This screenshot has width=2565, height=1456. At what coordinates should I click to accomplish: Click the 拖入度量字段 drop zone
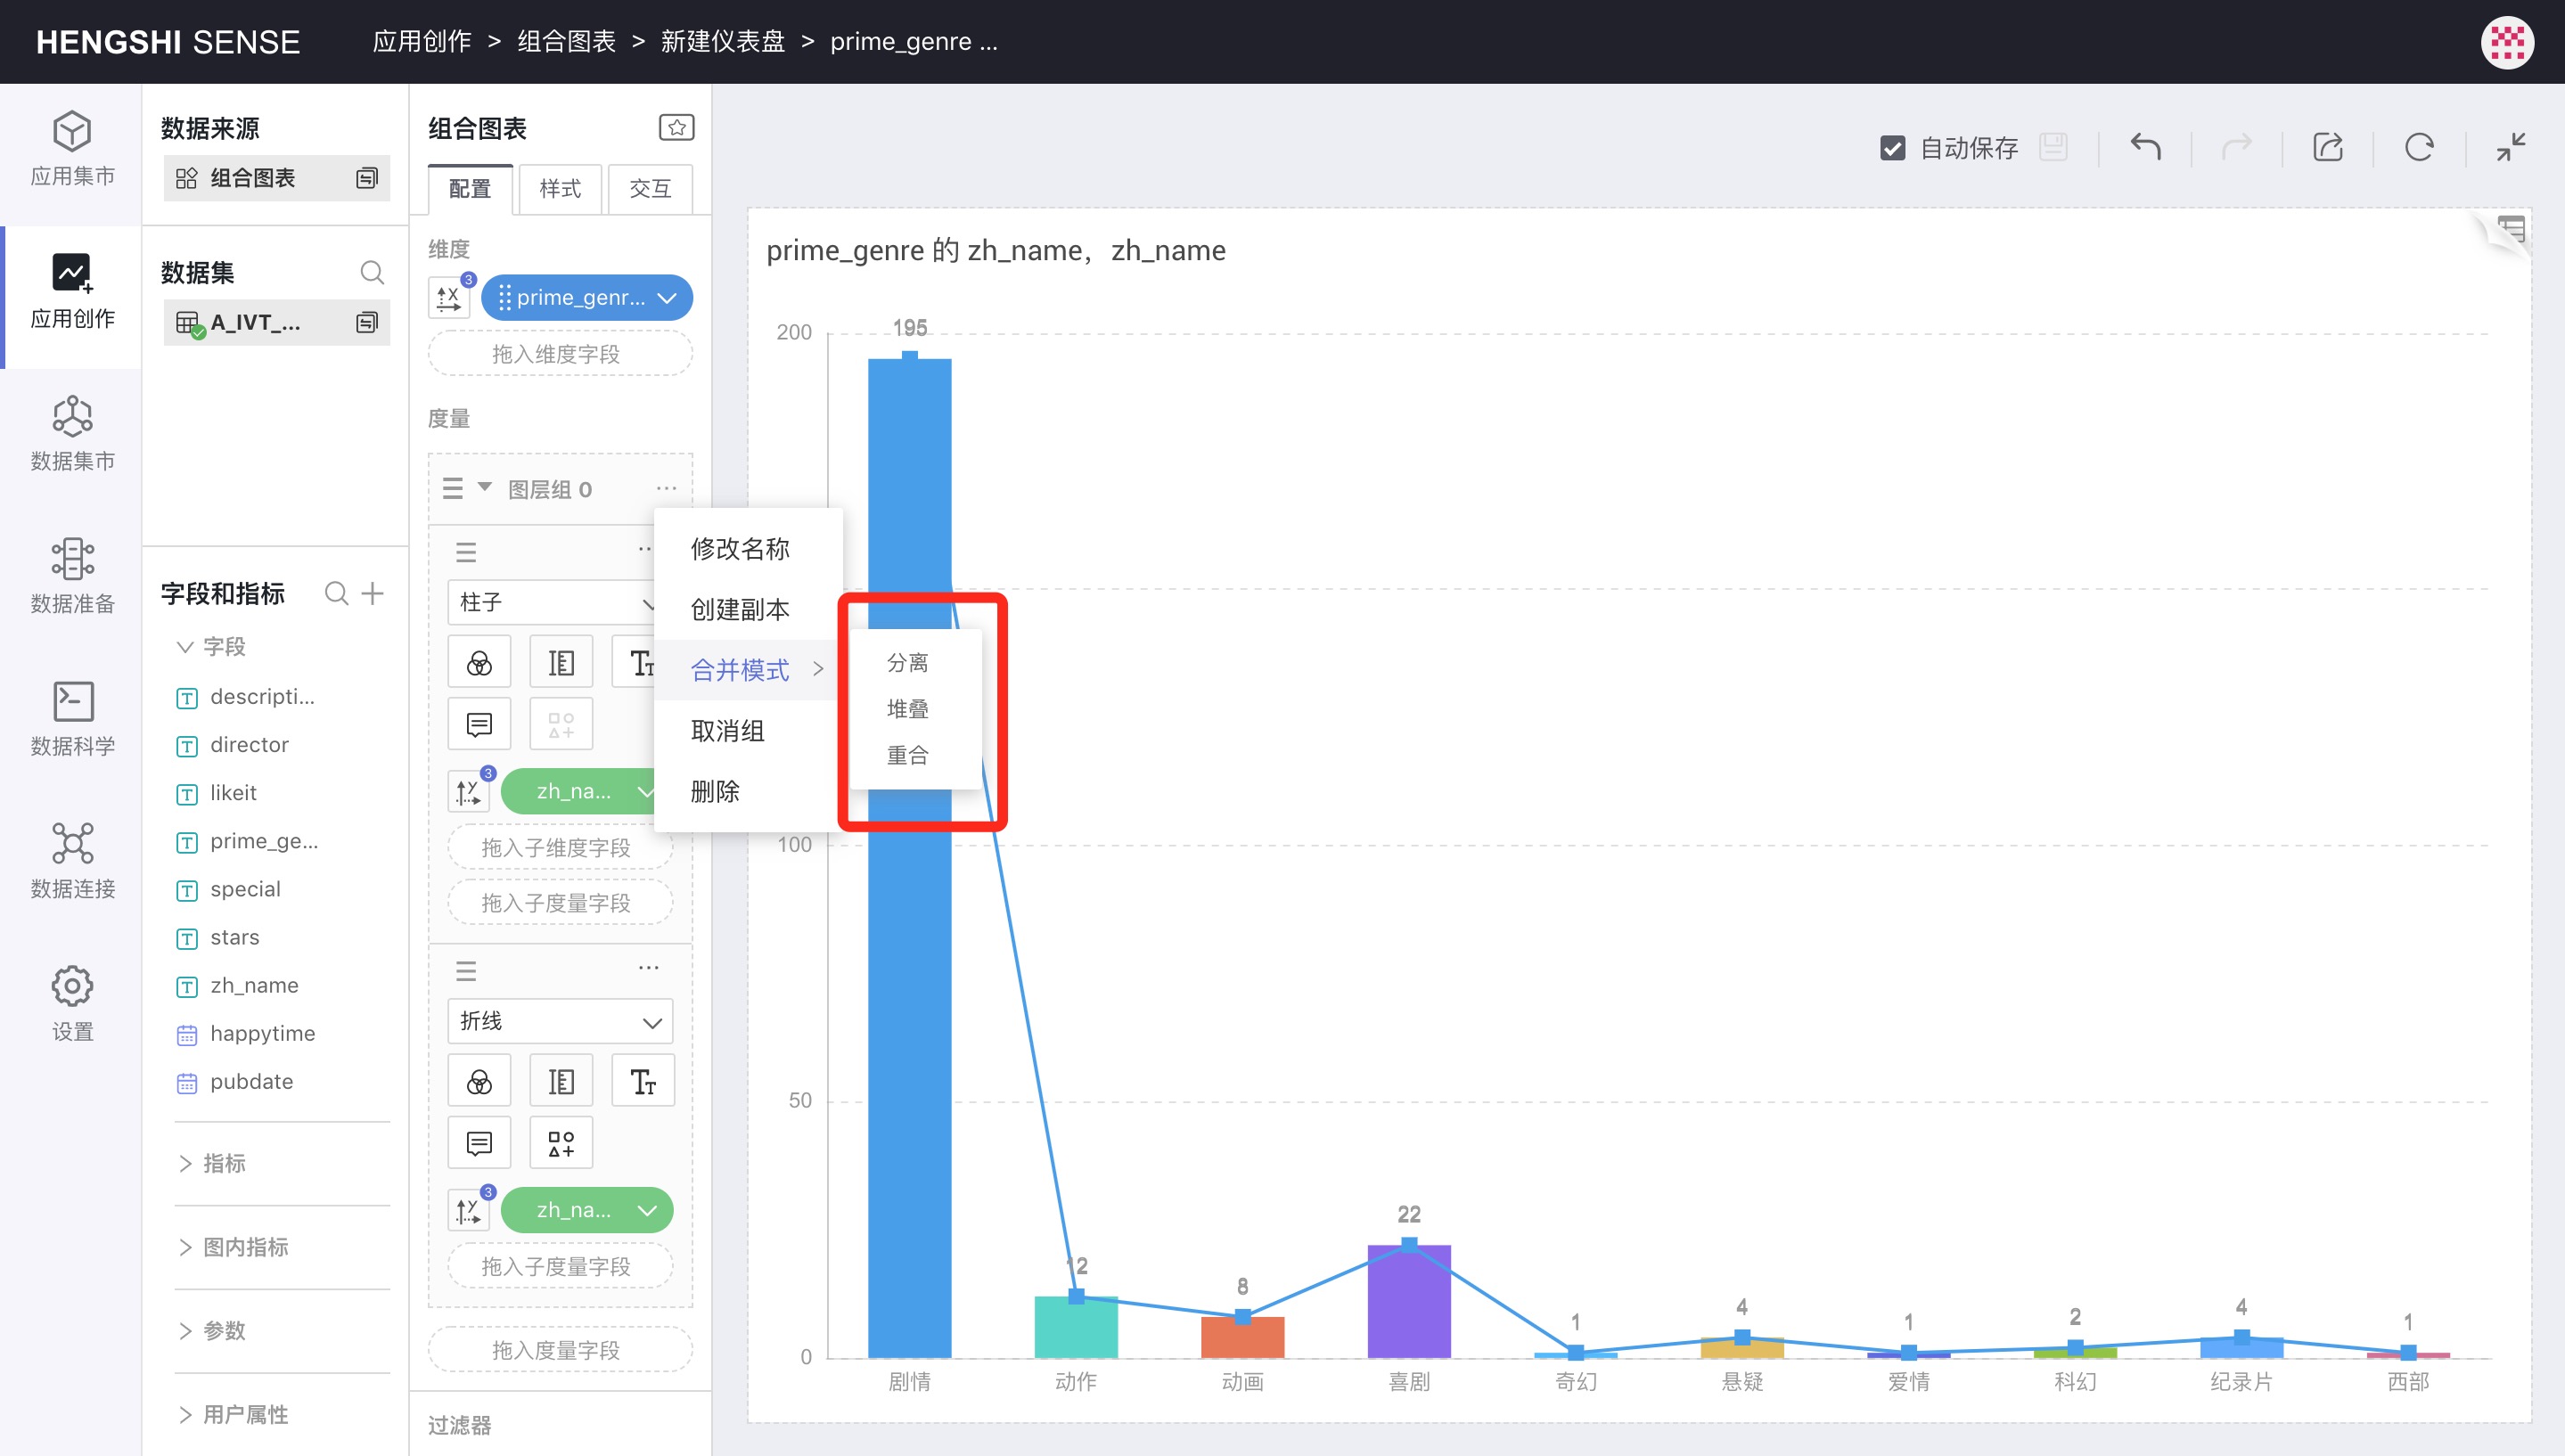[x=560, y=1350]
